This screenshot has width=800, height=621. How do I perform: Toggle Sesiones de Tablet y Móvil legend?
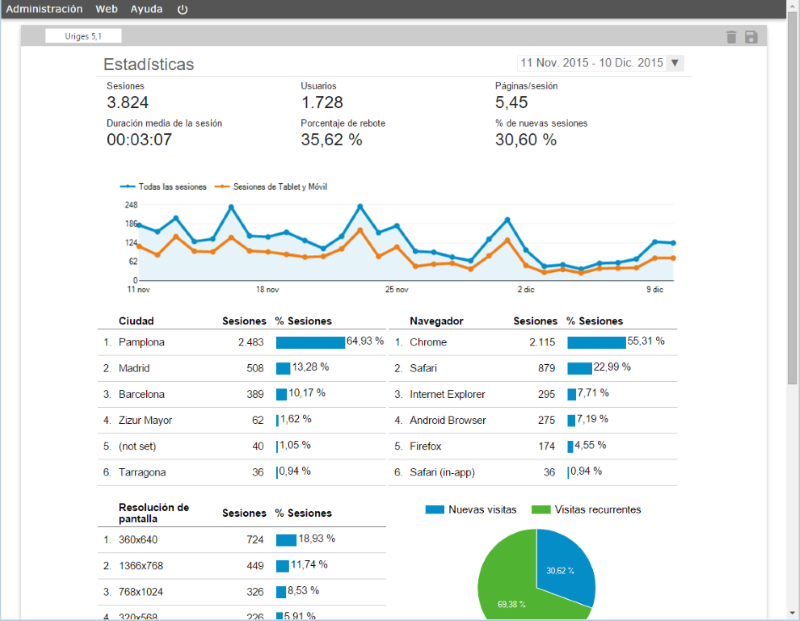271,187
